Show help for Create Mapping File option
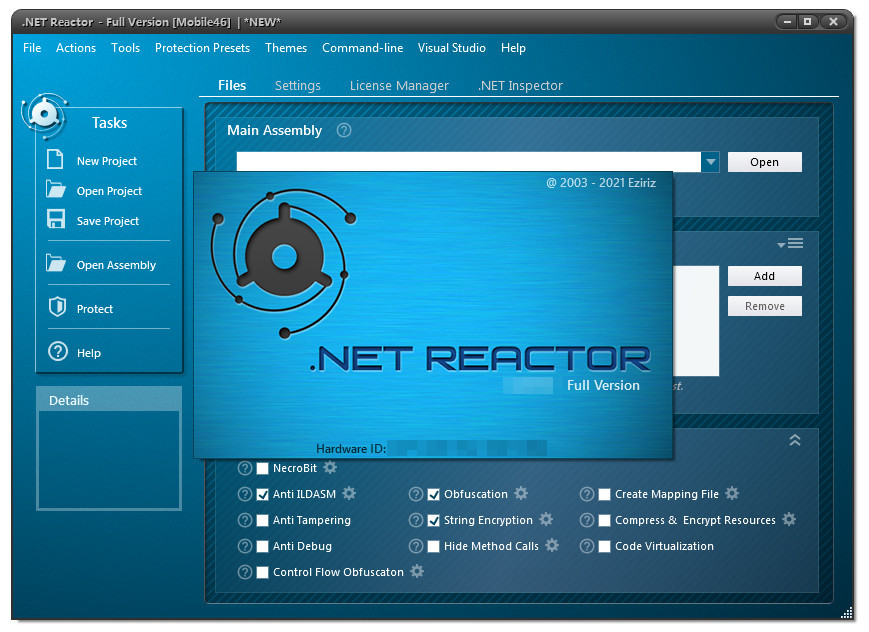This screenshot has width=869, height=632. [x=586, y=494]
